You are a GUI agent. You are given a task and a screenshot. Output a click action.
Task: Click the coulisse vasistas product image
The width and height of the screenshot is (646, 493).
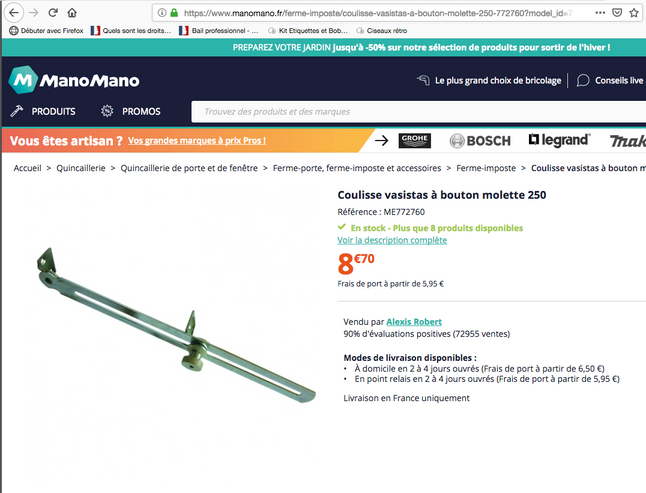tap(176, 325)
